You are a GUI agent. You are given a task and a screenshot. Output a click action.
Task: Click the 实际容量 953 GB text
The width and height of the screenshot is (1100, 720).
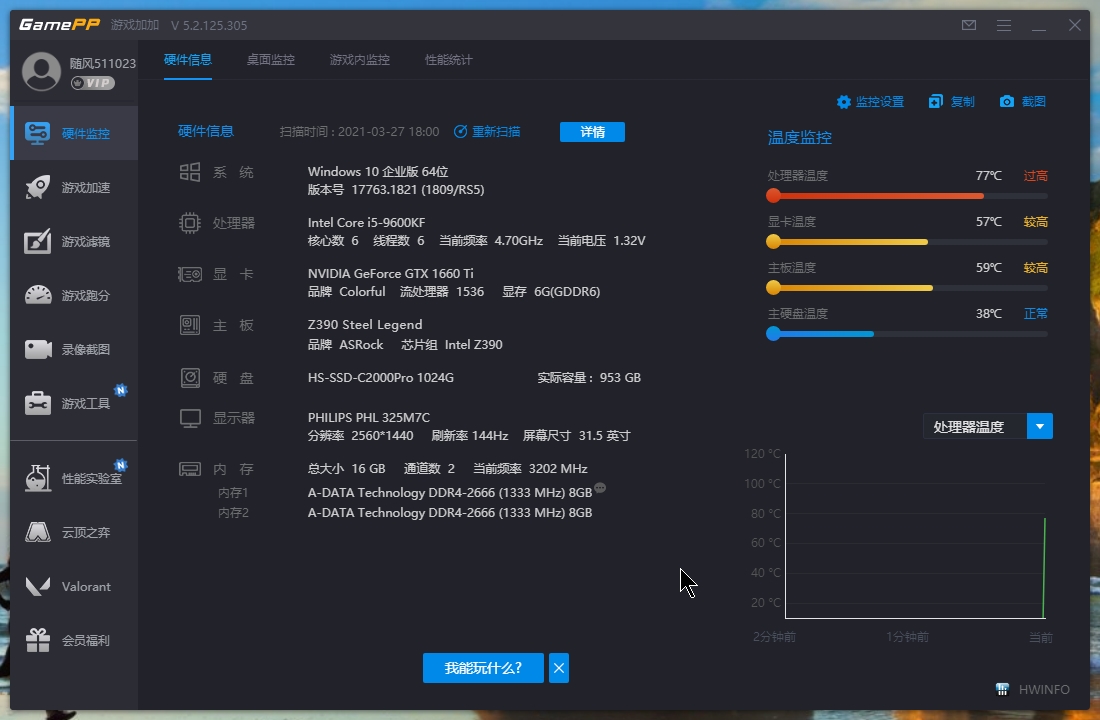click(x=589, y=378)
